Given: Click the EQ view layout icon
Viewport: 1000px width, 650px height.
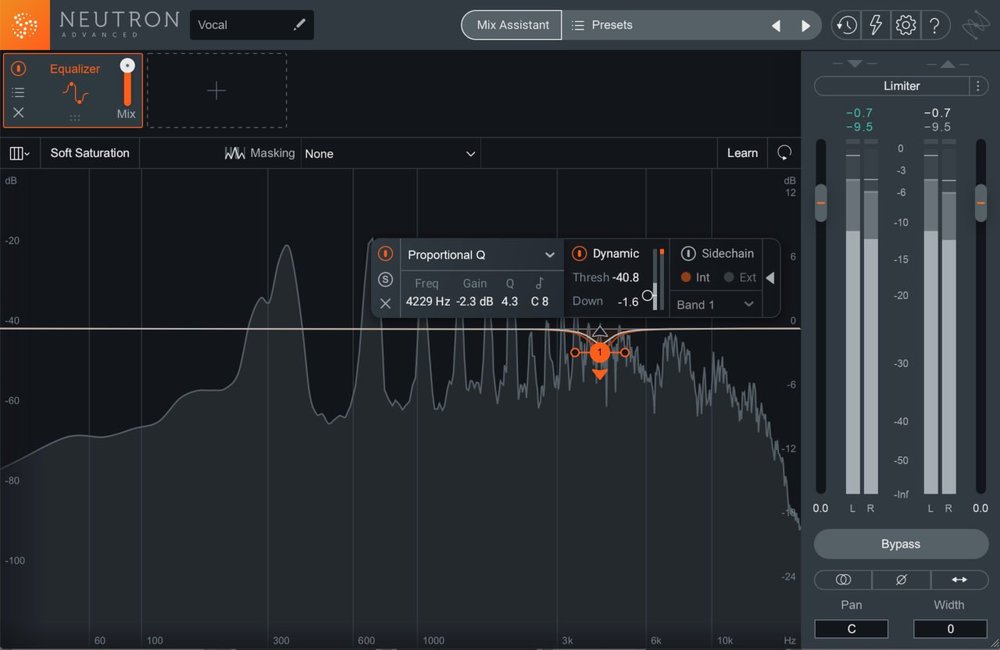Looking at the screenshot, I should (x=17, y=152).
